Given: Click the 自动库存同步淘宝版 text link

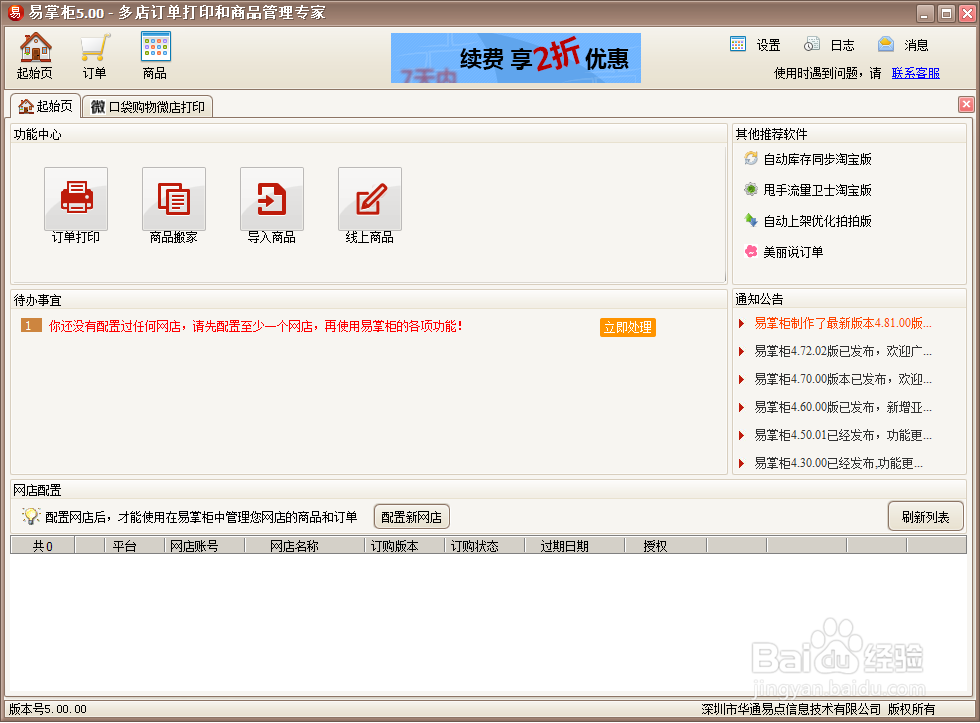Looking at the screenshot, I should click(x=818, y=159).
